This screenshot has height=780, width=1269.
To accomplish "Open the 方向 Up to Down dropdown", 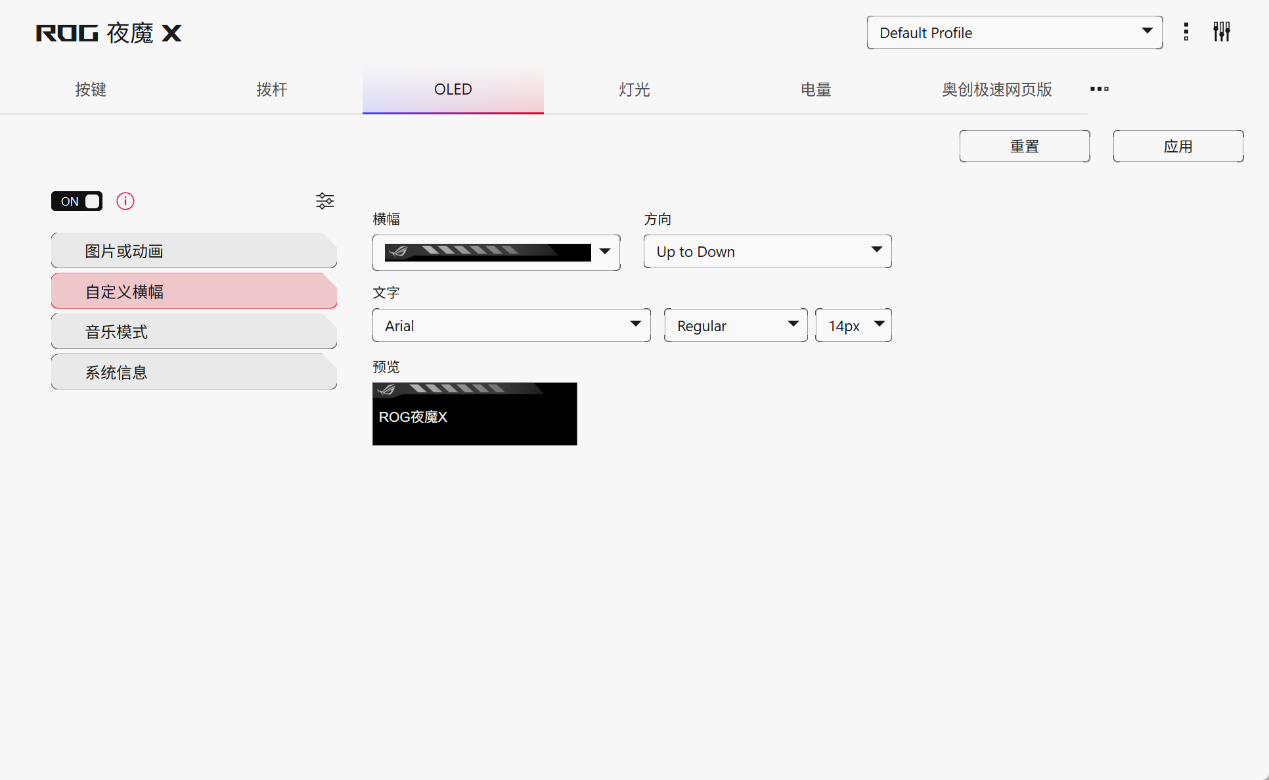I will (767, 252).
